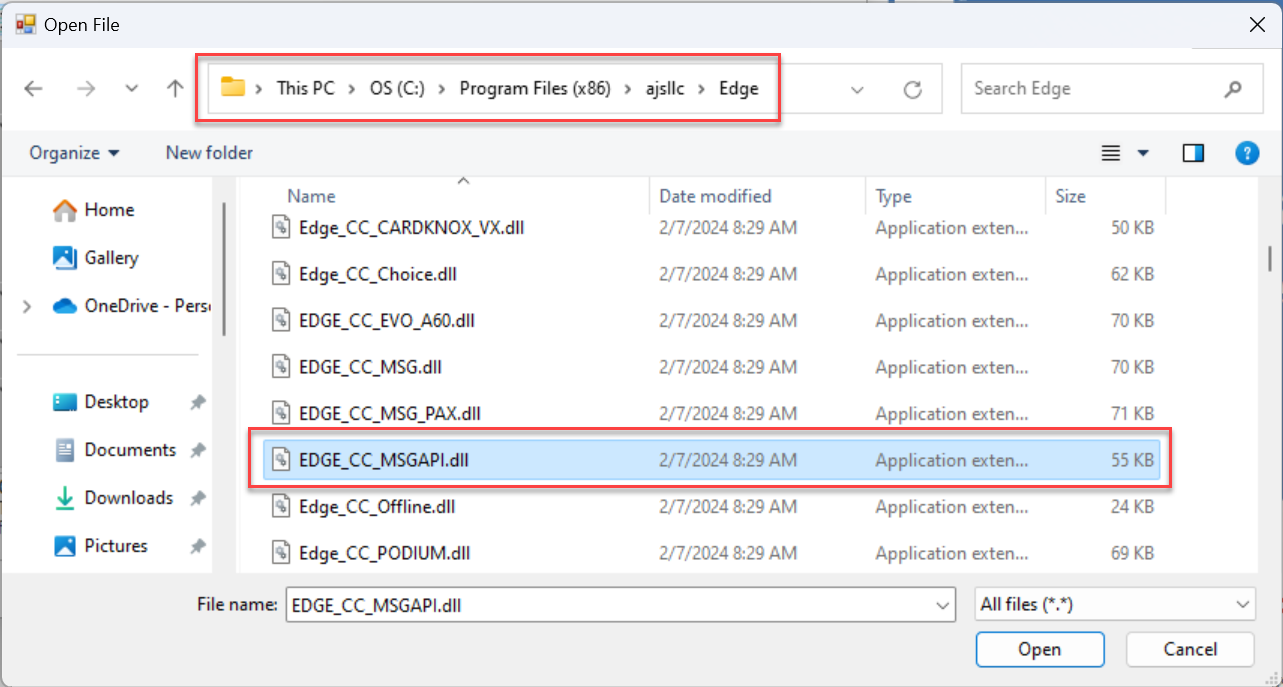This screenshot has height=687, width=1283.
Task: Click the Open button
Action: (x=1039, y=649)
